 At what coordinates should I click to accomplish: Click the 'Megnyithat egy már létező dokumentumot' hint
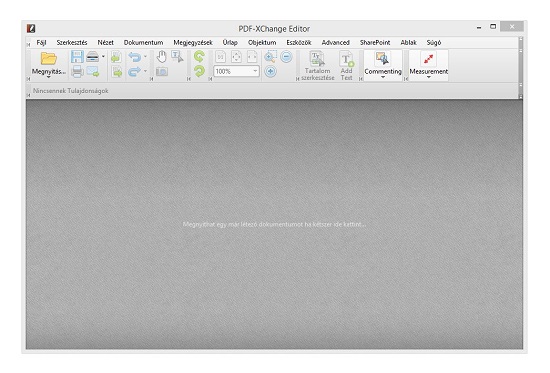point(274,224)
